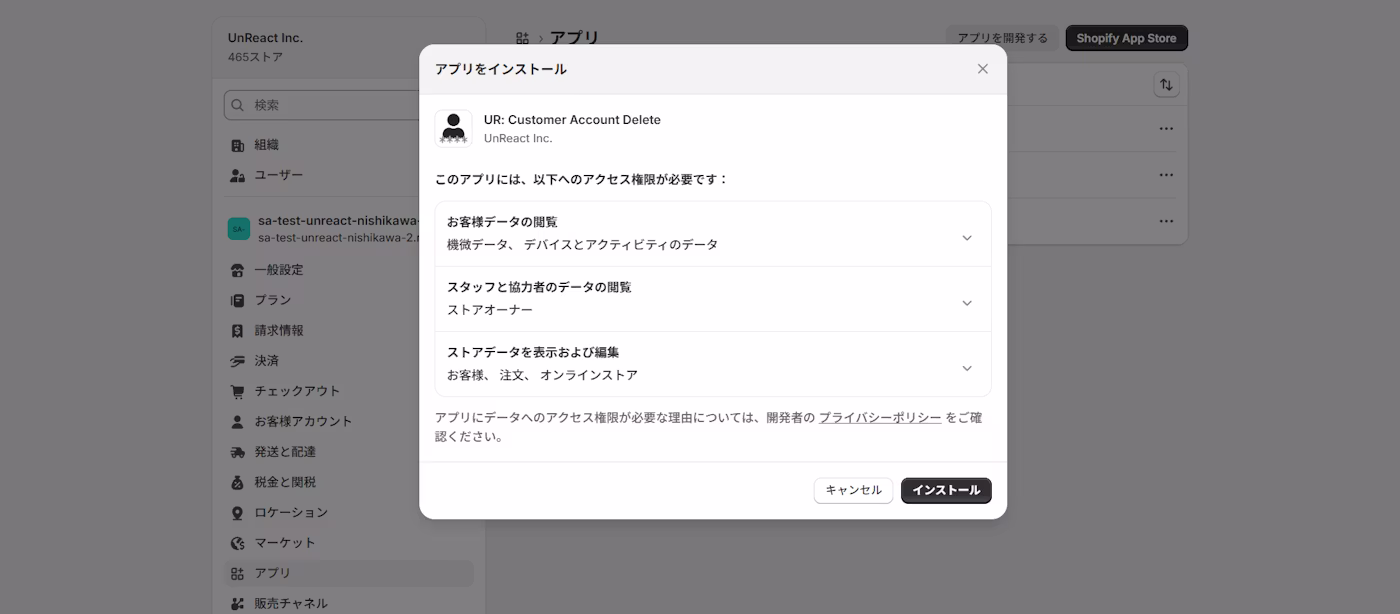Click the キャンセル button
Screen dimensions: 1400x614
point(853,490)
